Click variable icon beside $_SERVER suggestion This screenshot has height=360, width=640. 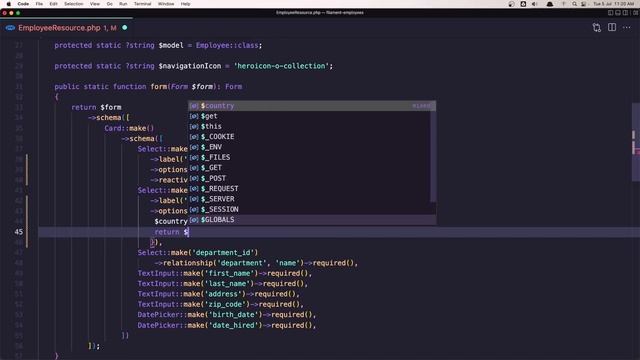194,199
